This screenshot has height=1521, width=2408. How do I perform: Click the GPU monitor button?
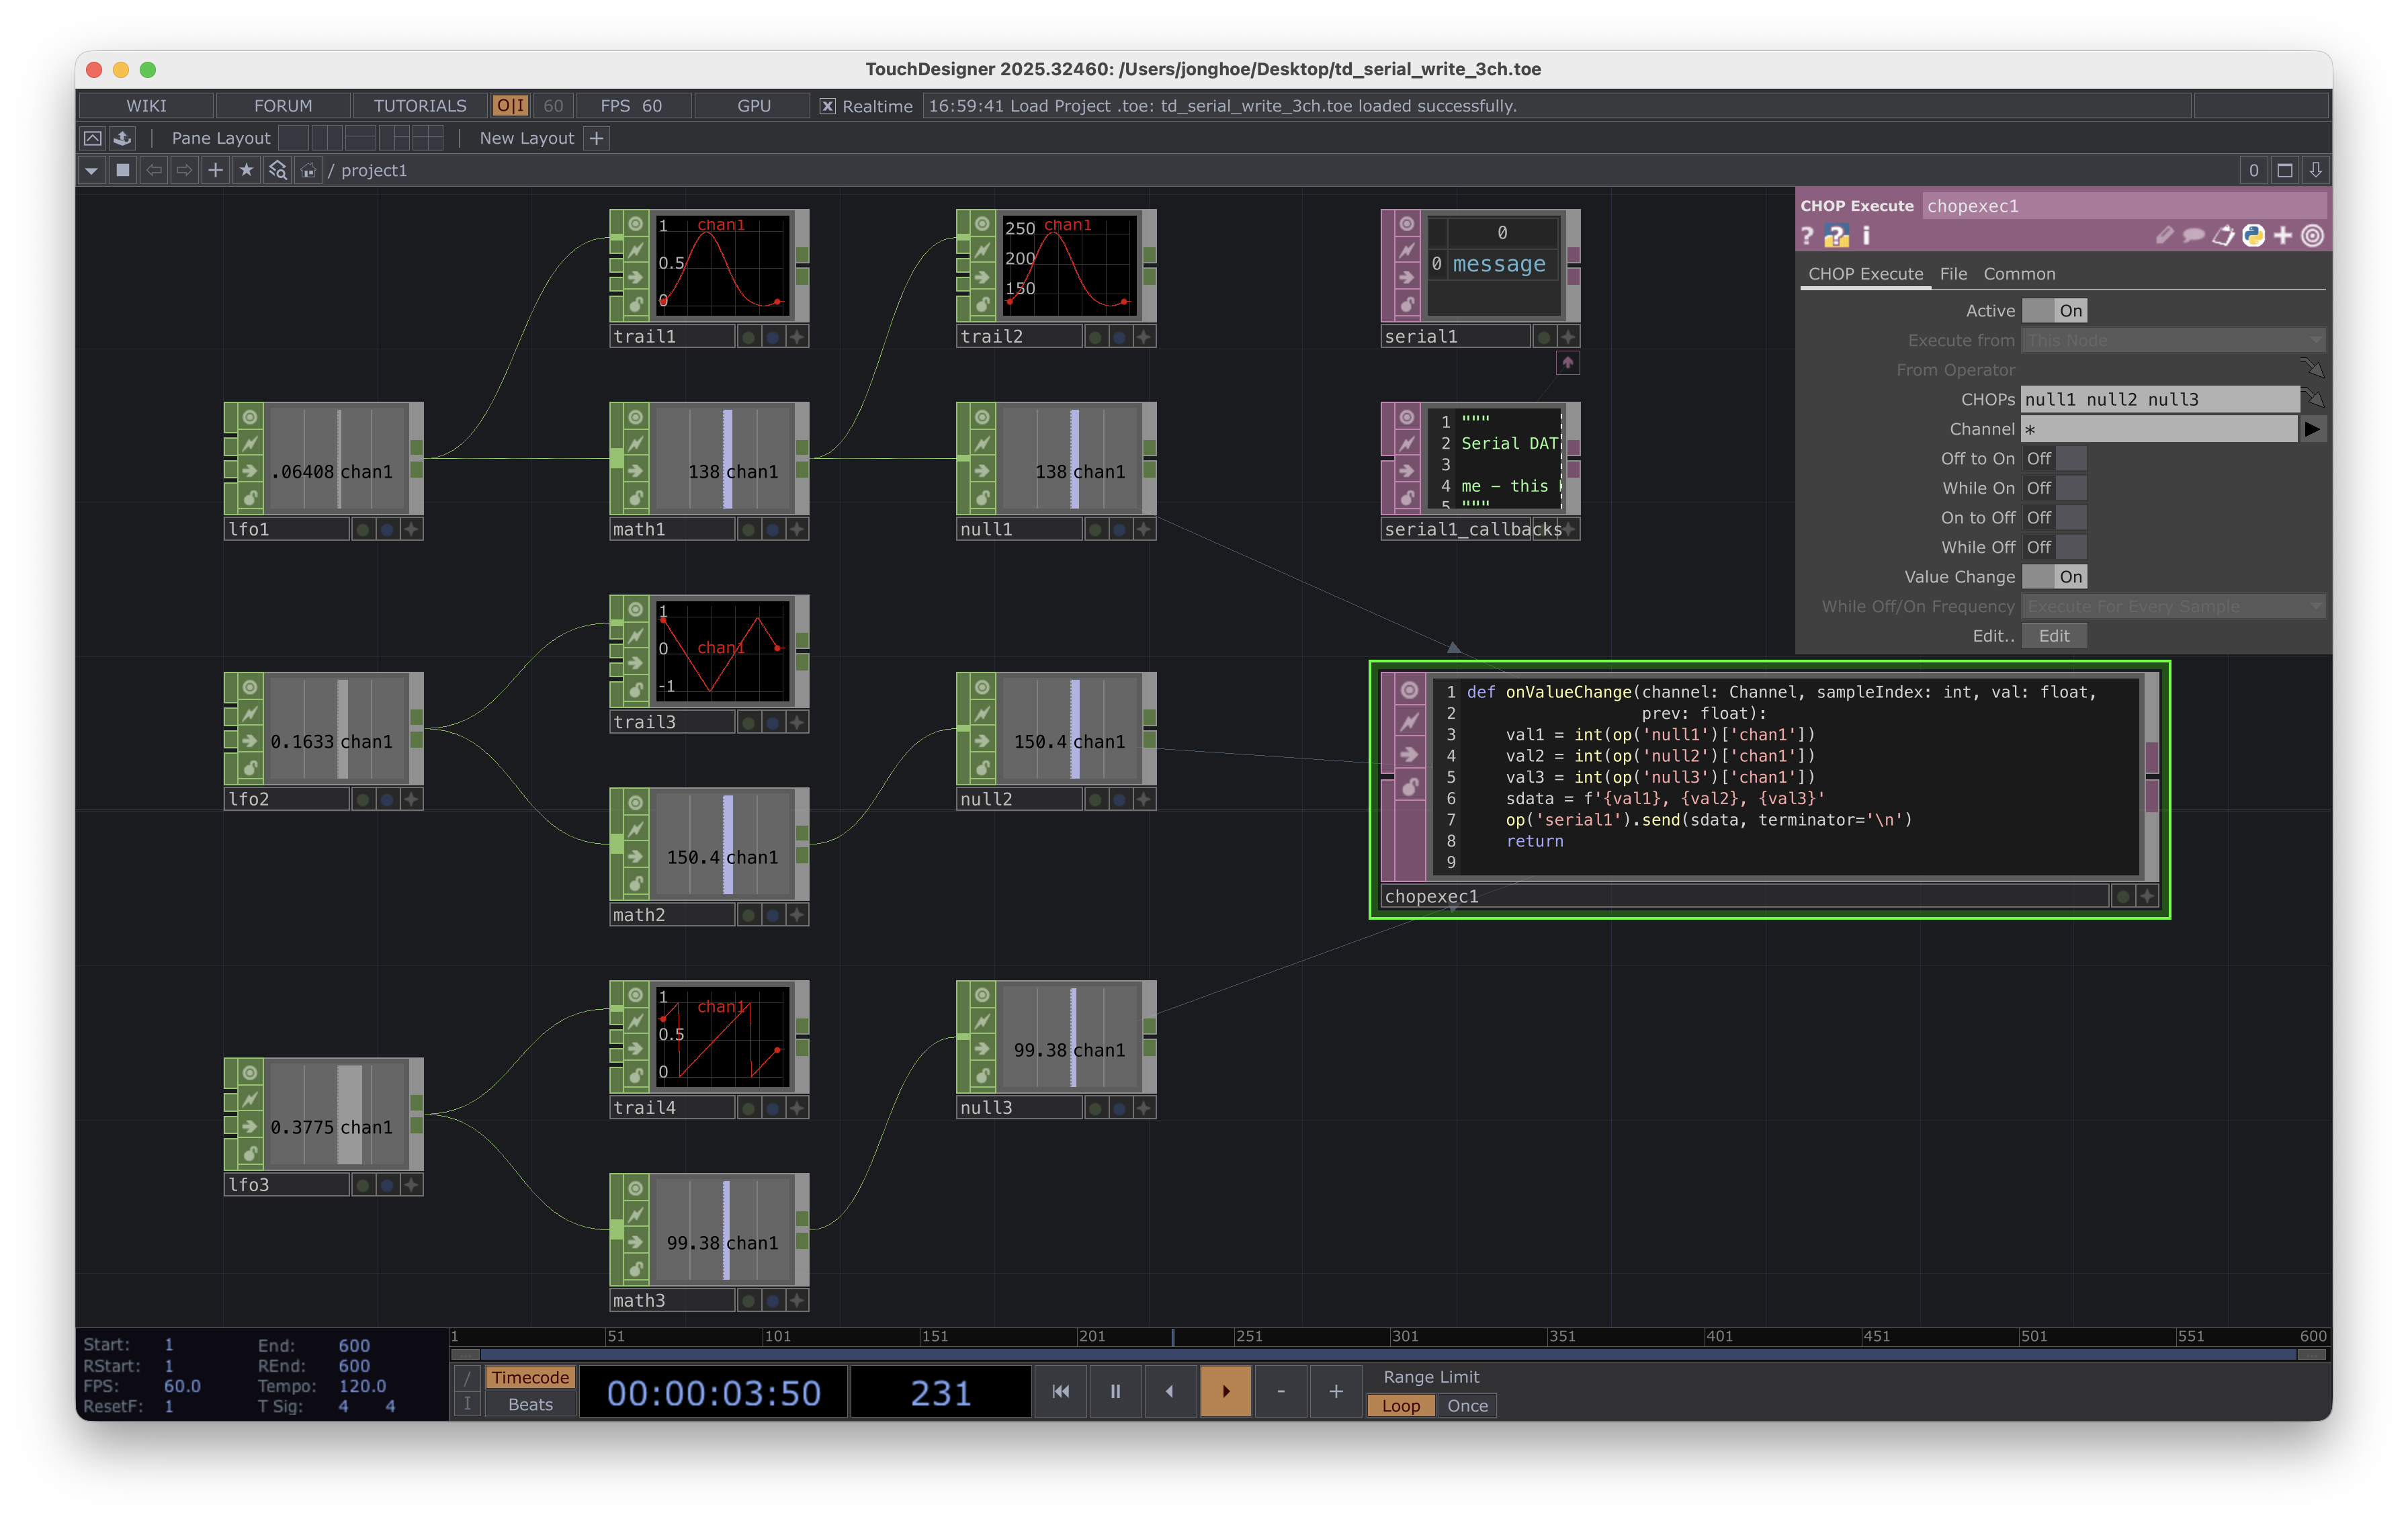click(754, 106)
